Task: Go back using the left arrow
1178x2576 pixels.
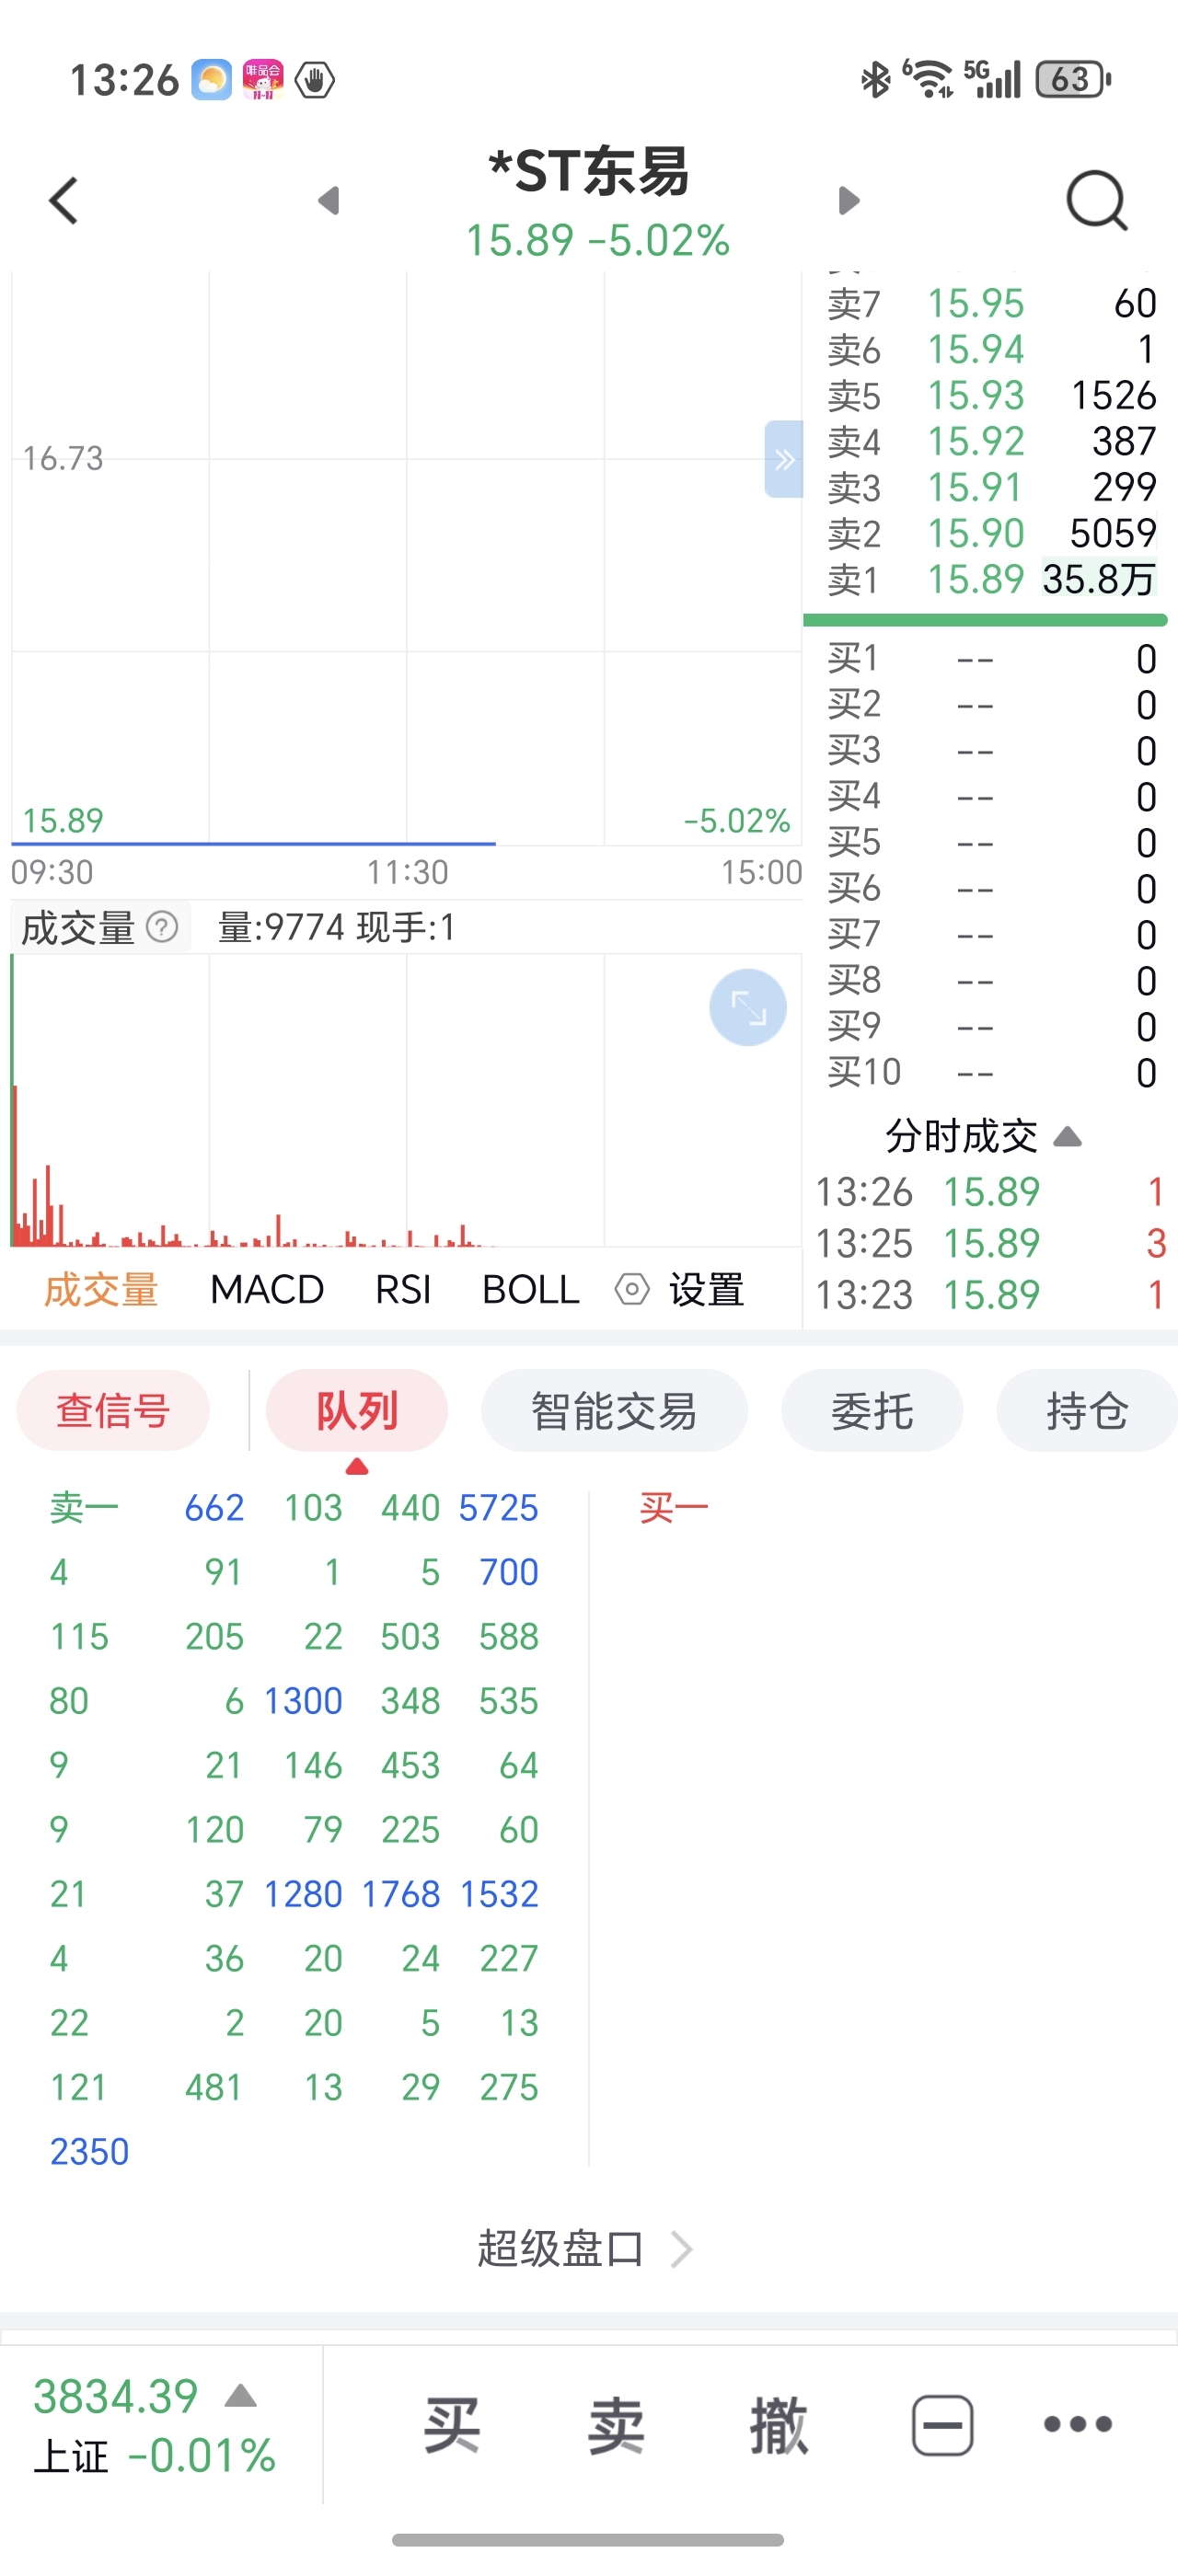Action: (64, 201)
